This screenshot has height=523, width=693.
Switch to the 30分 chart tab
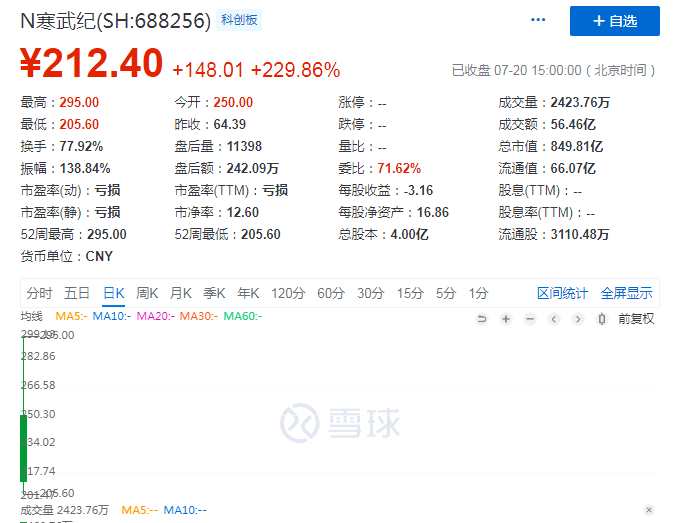(370, 293)
